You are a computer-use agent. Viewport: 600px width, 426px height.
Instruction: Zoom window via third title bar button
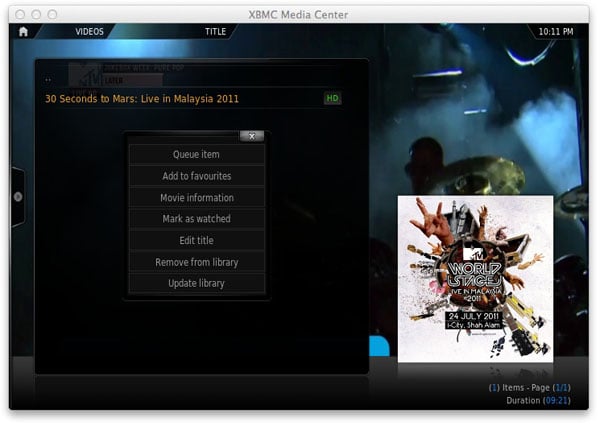tap(52, 15)
